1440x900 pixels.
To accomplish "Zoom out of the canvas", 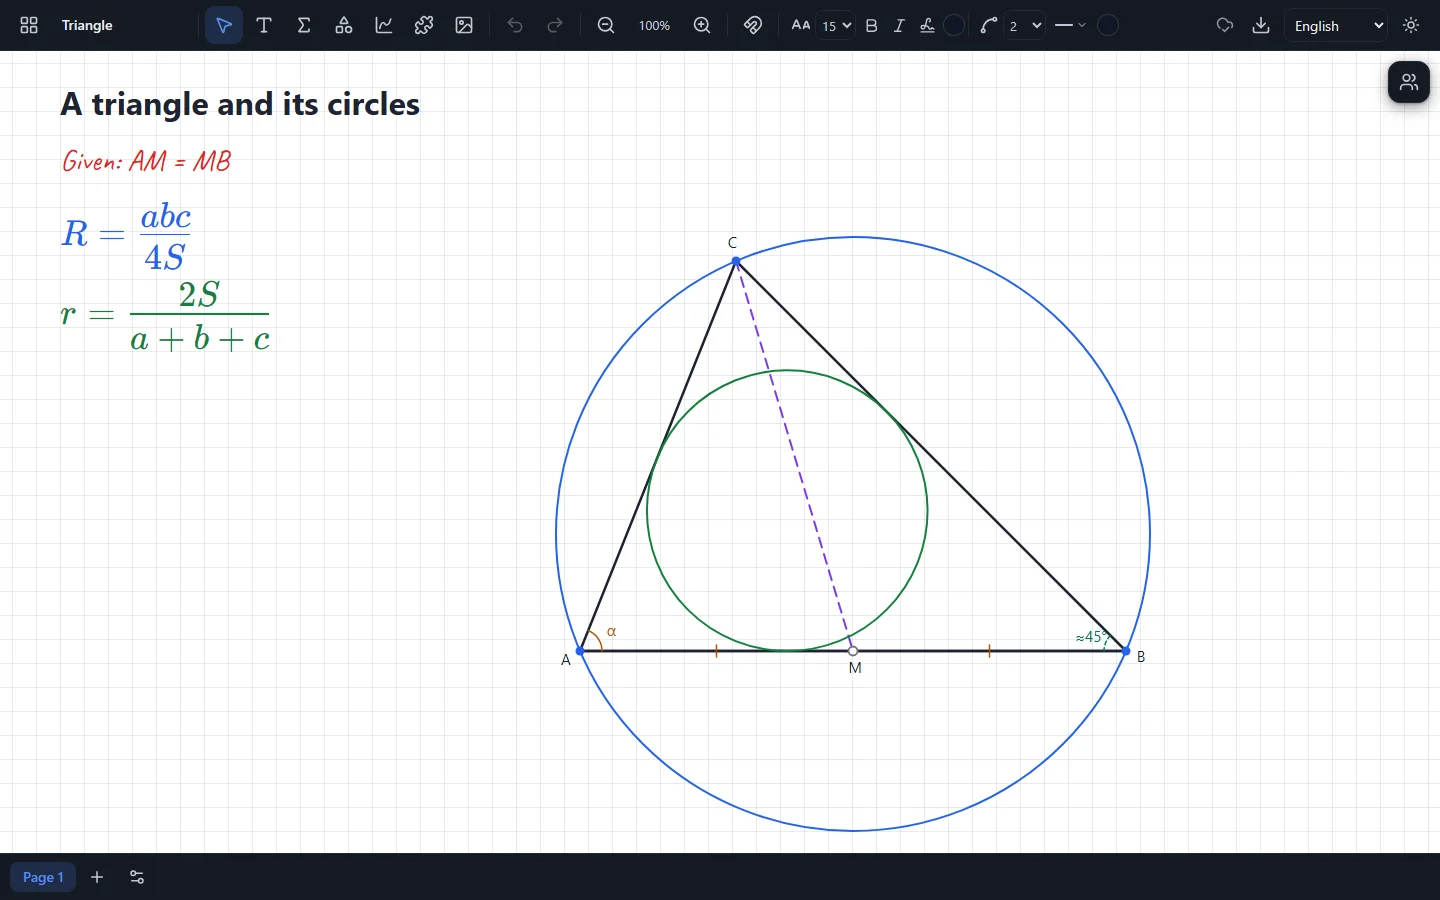I will (606, 25).
